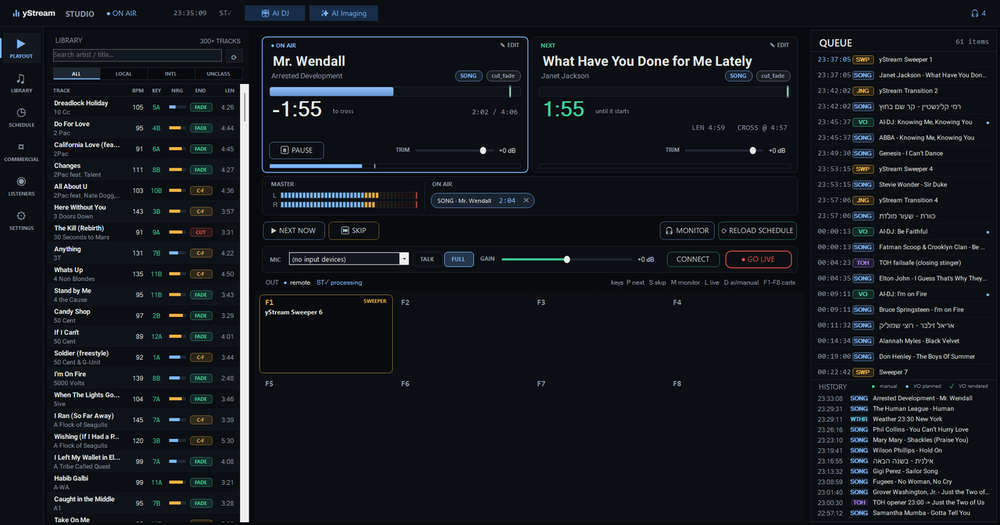Open the Schedule sidebar icon

point(21,117)
